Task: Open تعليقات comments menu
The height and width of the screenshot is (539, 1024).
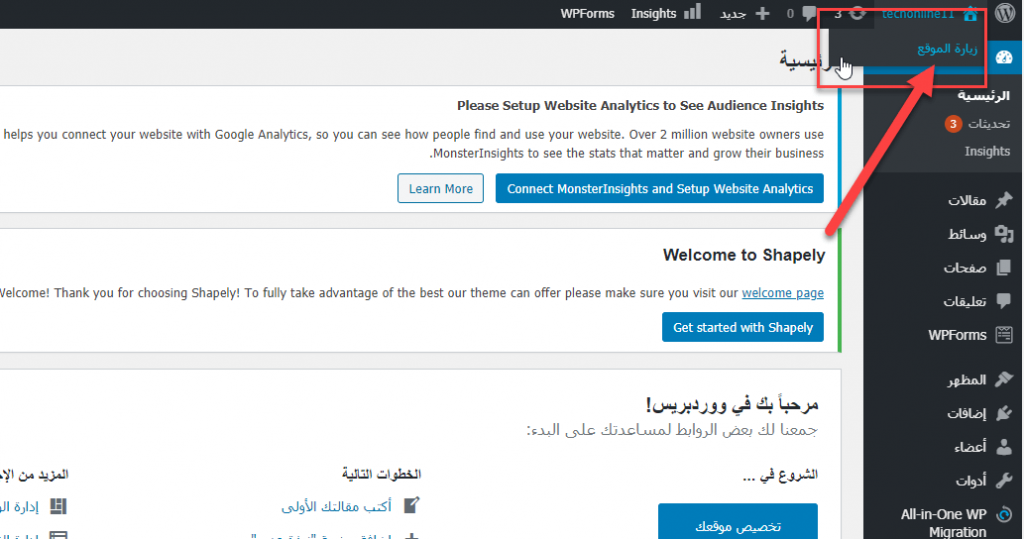Action: (965, 301)
